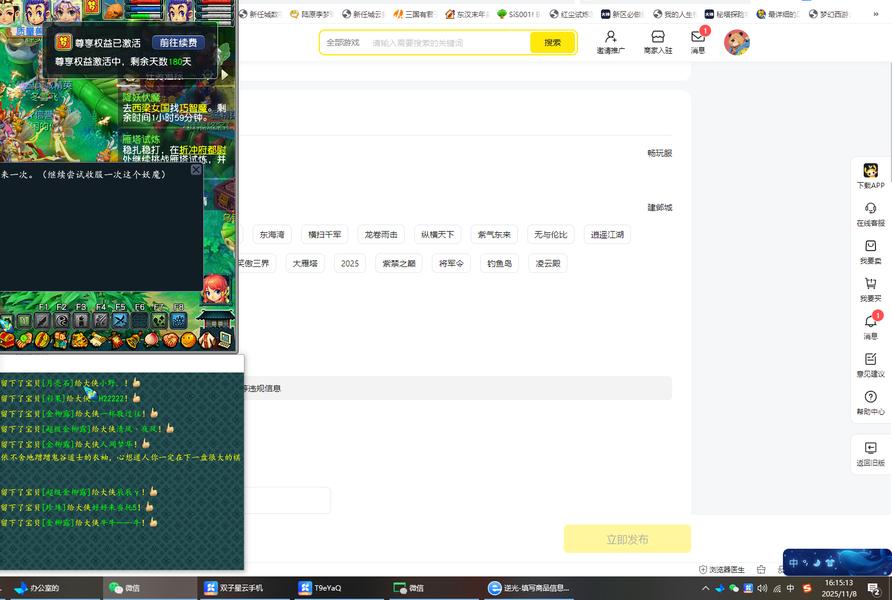Select the 紫气东来 server tag
The height and width of the screenshot is (600, 892).
pos(494,234)
